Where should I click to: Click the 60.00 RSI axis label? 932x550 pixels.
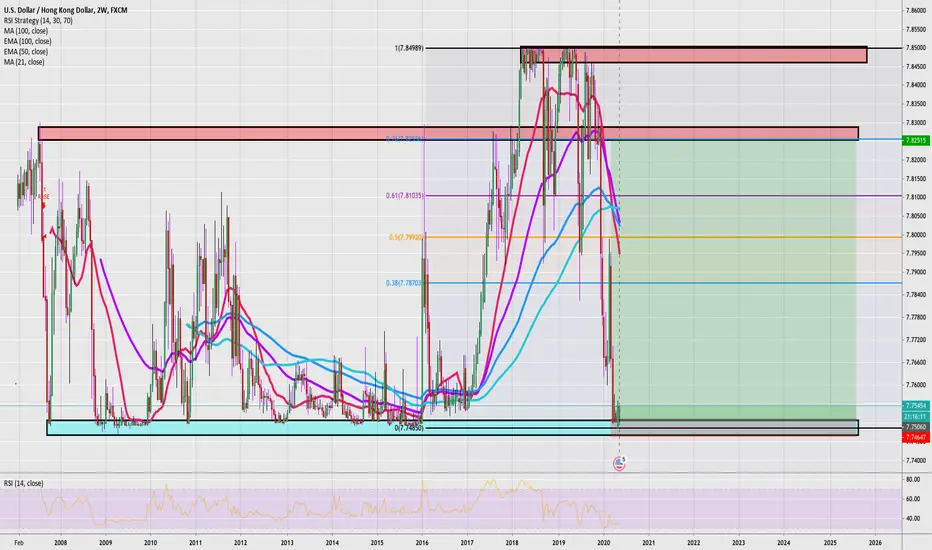tap(913, 499)
